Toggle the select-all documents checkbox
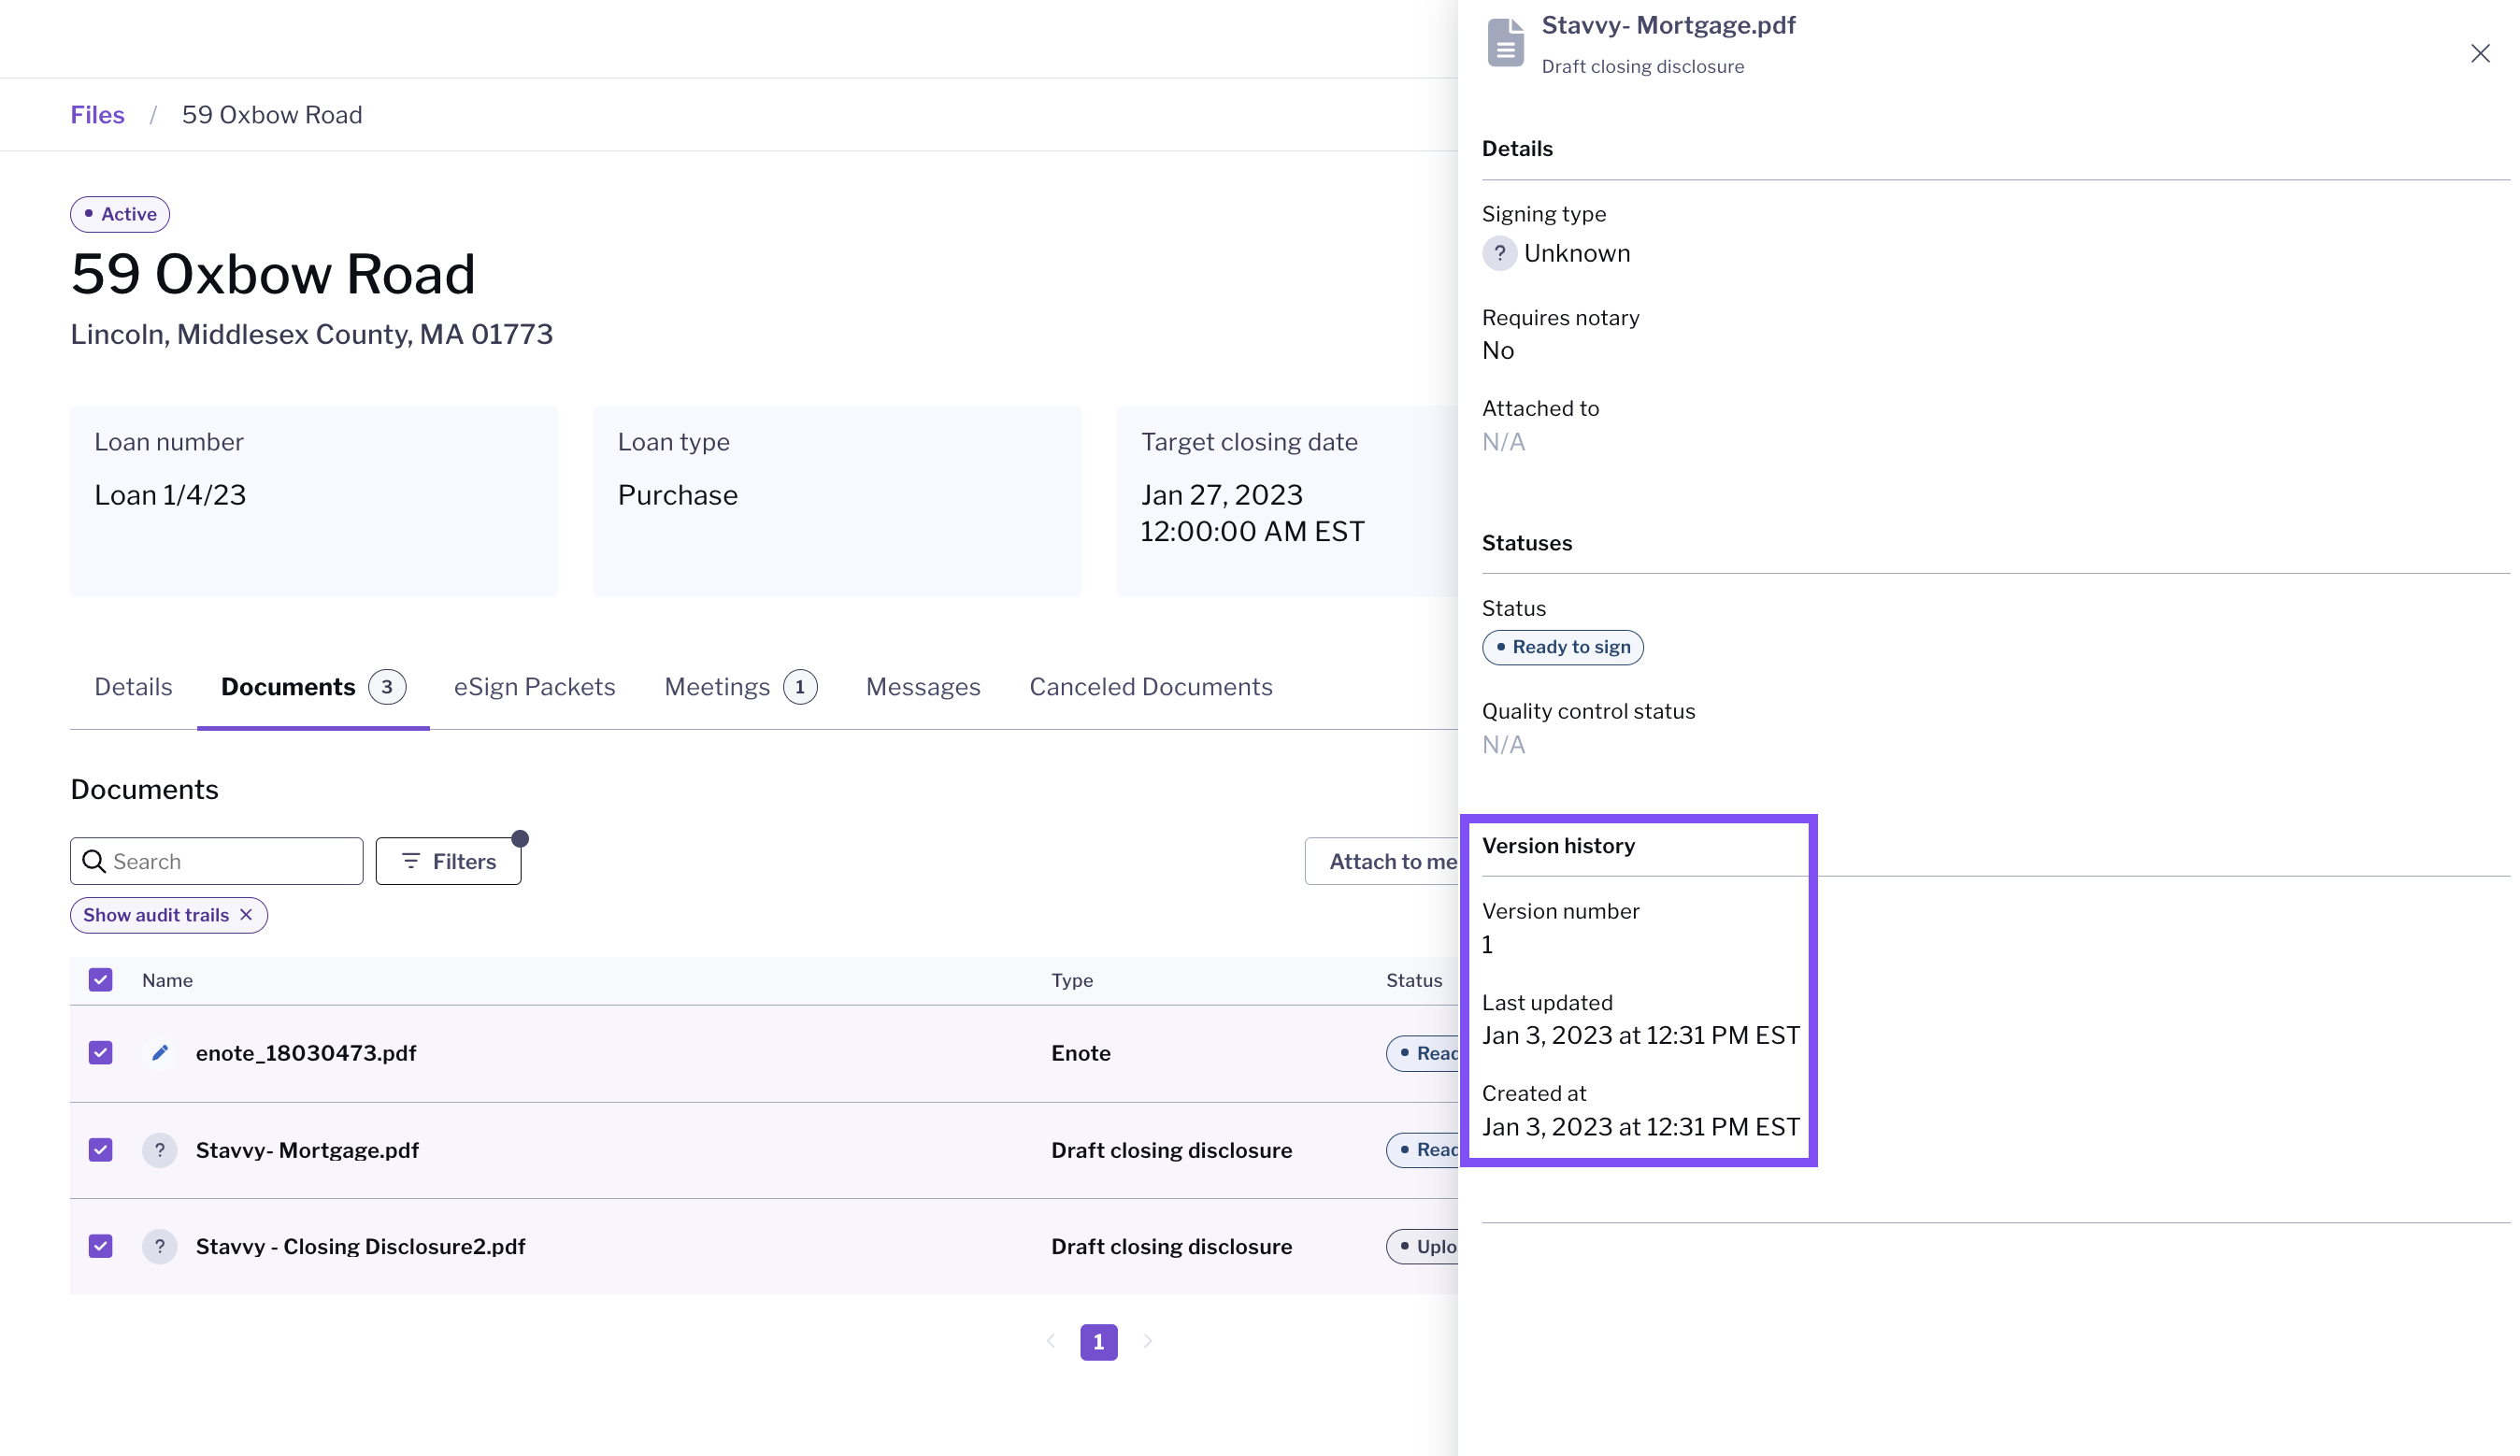2520x1456 pixels. (100, 980)
